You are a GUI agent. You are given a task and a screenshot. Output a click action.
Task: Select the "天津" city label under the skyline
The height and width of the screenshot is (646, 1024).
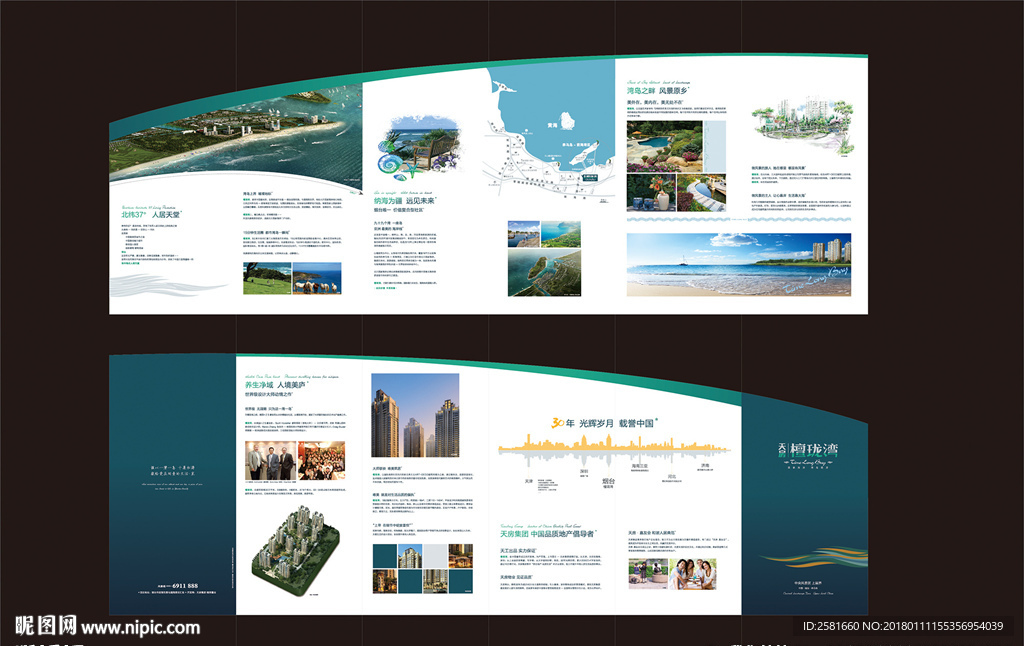pos(529,481)
